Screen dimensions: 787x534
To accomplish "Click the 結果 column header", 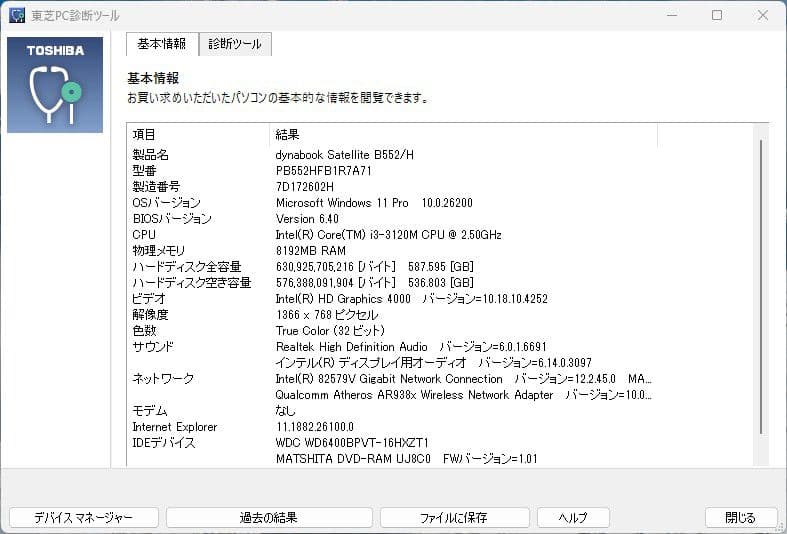I will click(463, 135).
